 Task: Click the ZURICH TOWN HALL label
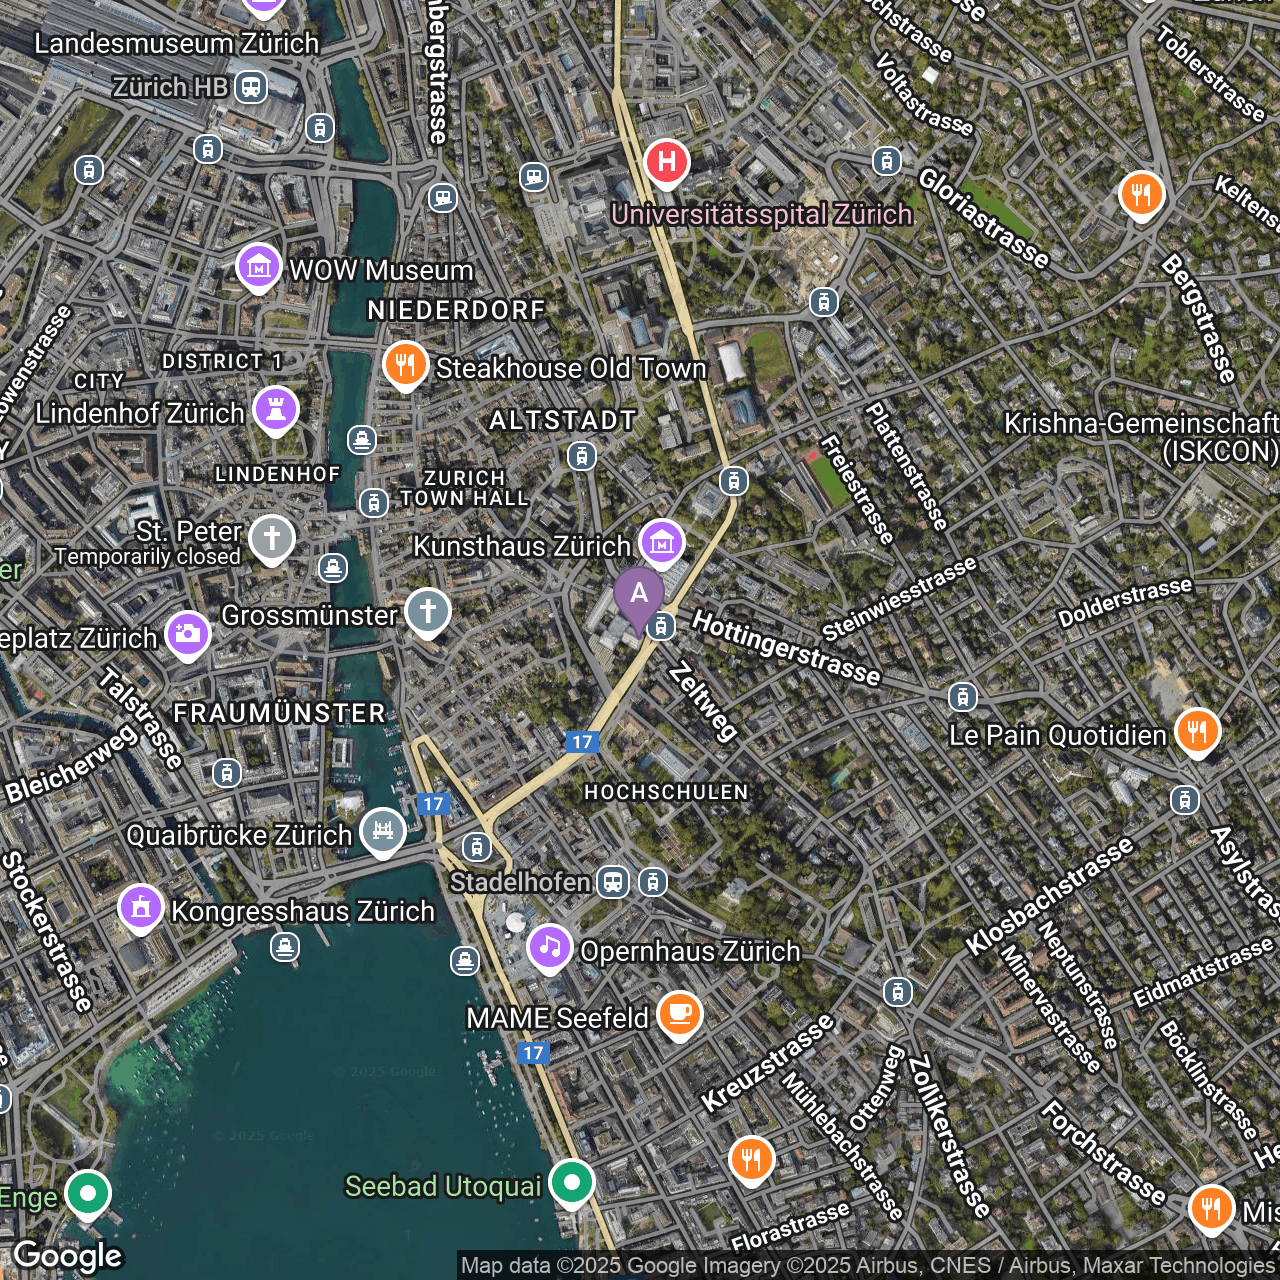pyautogui.click(x=464, y=488)
